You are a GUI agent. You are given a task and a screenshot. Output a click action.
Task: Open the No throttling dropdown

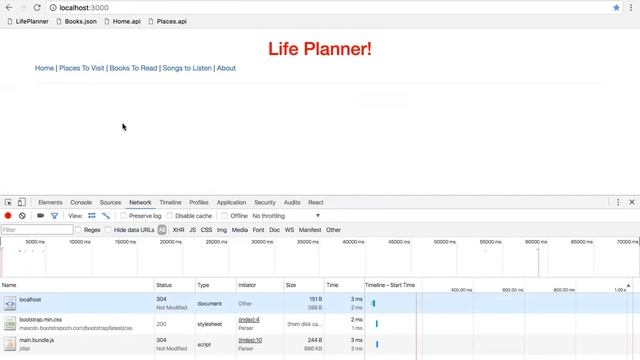click(x=286, y=216)
